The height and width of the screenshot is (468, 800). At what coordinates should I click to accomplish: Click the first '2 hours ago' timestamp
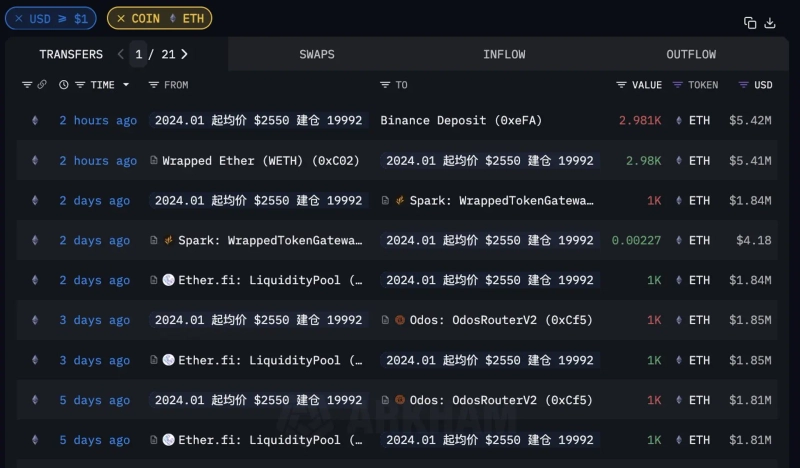point(98,121)
